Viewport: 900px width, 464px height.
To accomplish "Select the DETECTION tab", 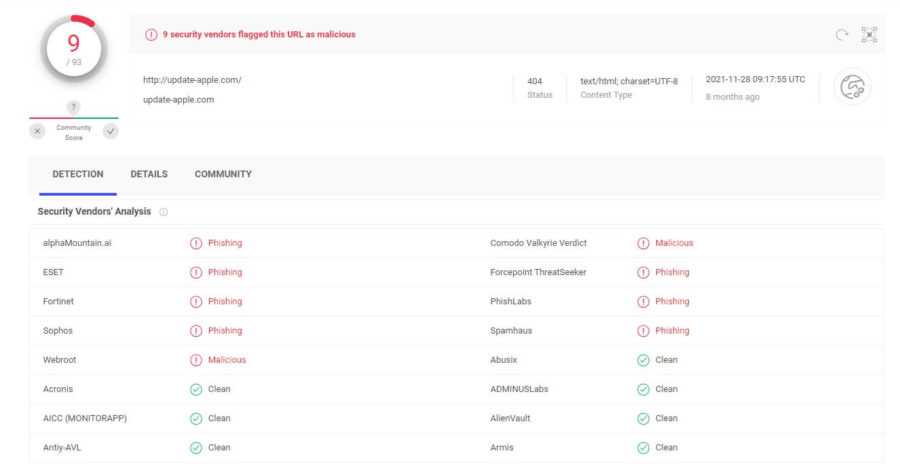I will click(77, 174).
